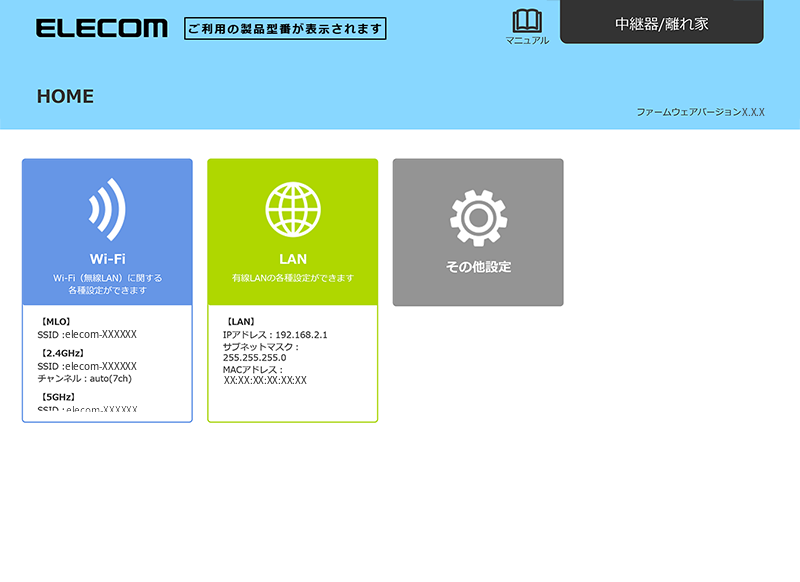
Task: Click the 有線LANの各種設定ができます description
Action: [x=293, y=278]
